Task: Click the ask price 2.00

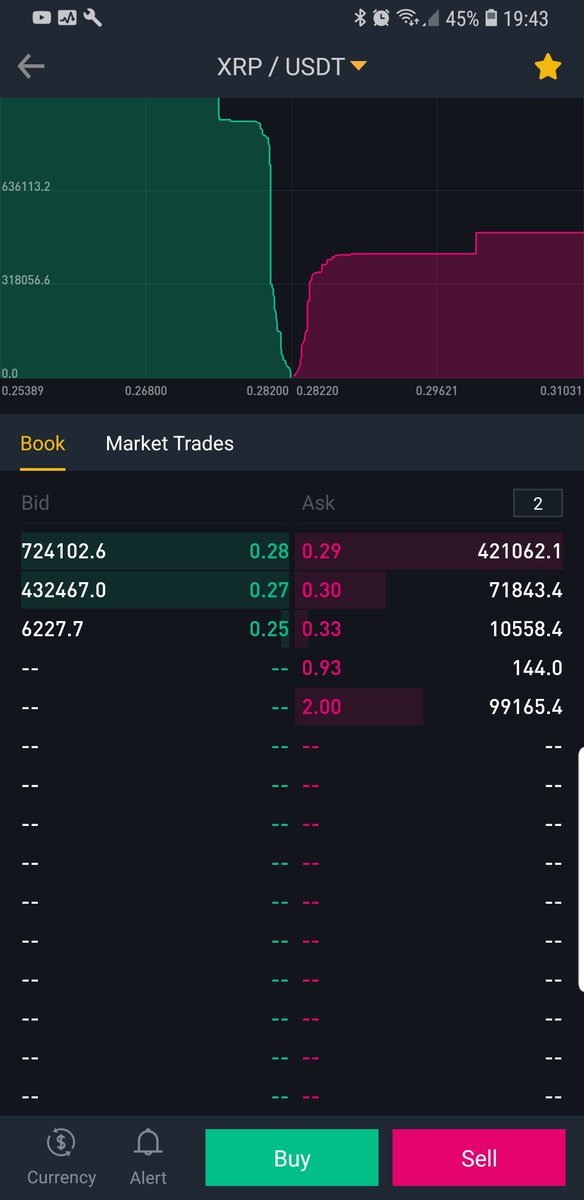Action: tap(322, 707)
